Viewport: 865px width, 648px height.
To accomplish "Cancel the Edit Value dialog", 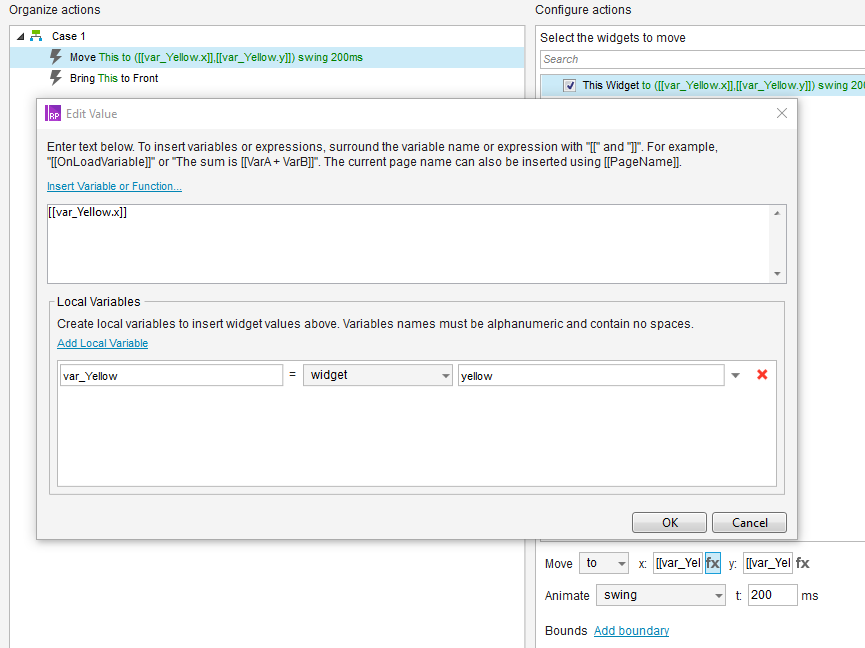I will 748,522.
